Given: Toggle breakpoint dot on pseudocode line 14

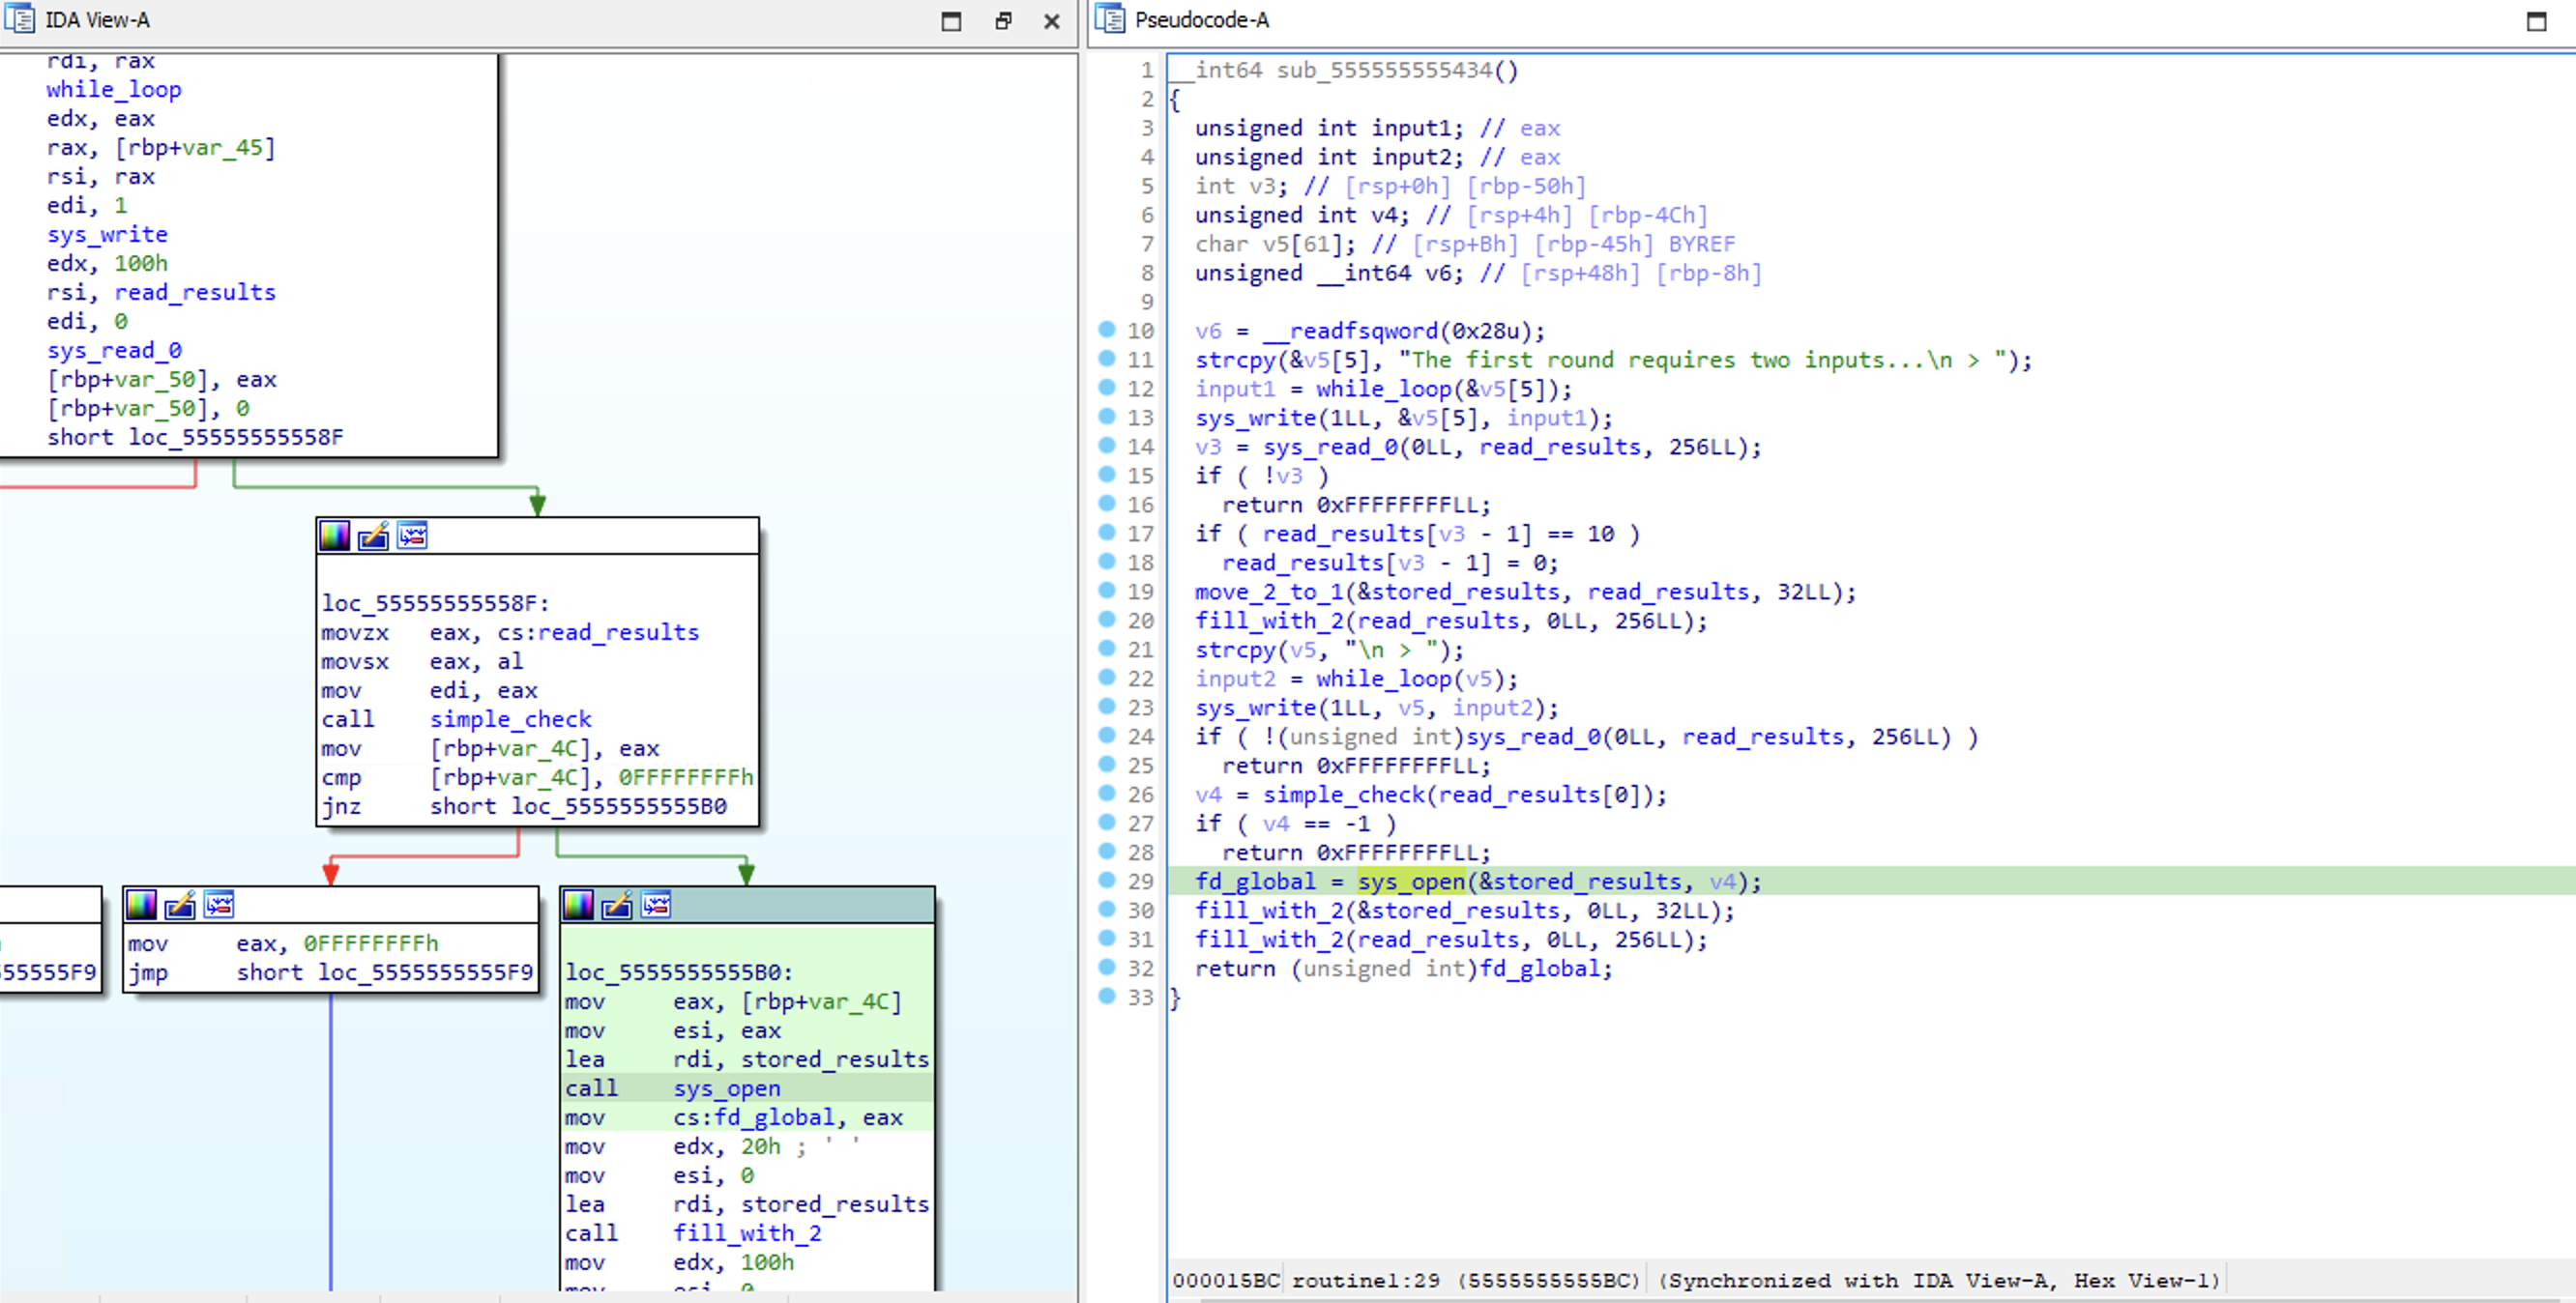Looking at the screenshot, I should tap(1107, 445).
